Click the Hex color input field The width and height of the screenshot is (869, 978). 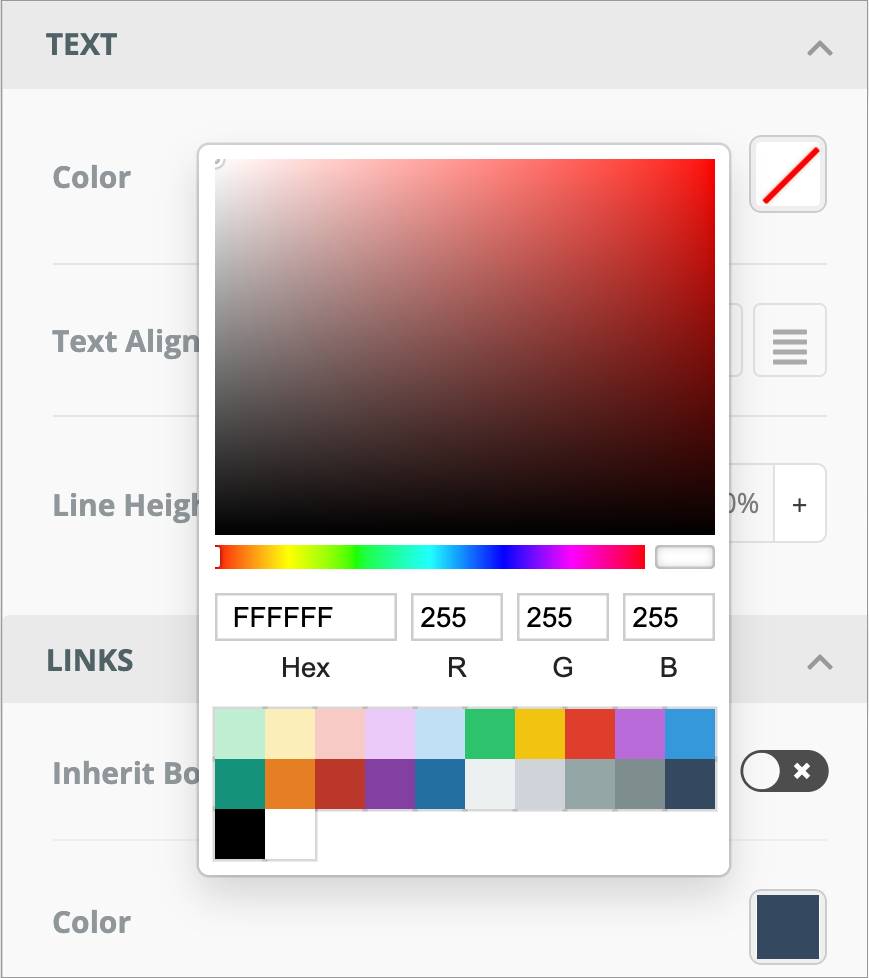point(305,617)
